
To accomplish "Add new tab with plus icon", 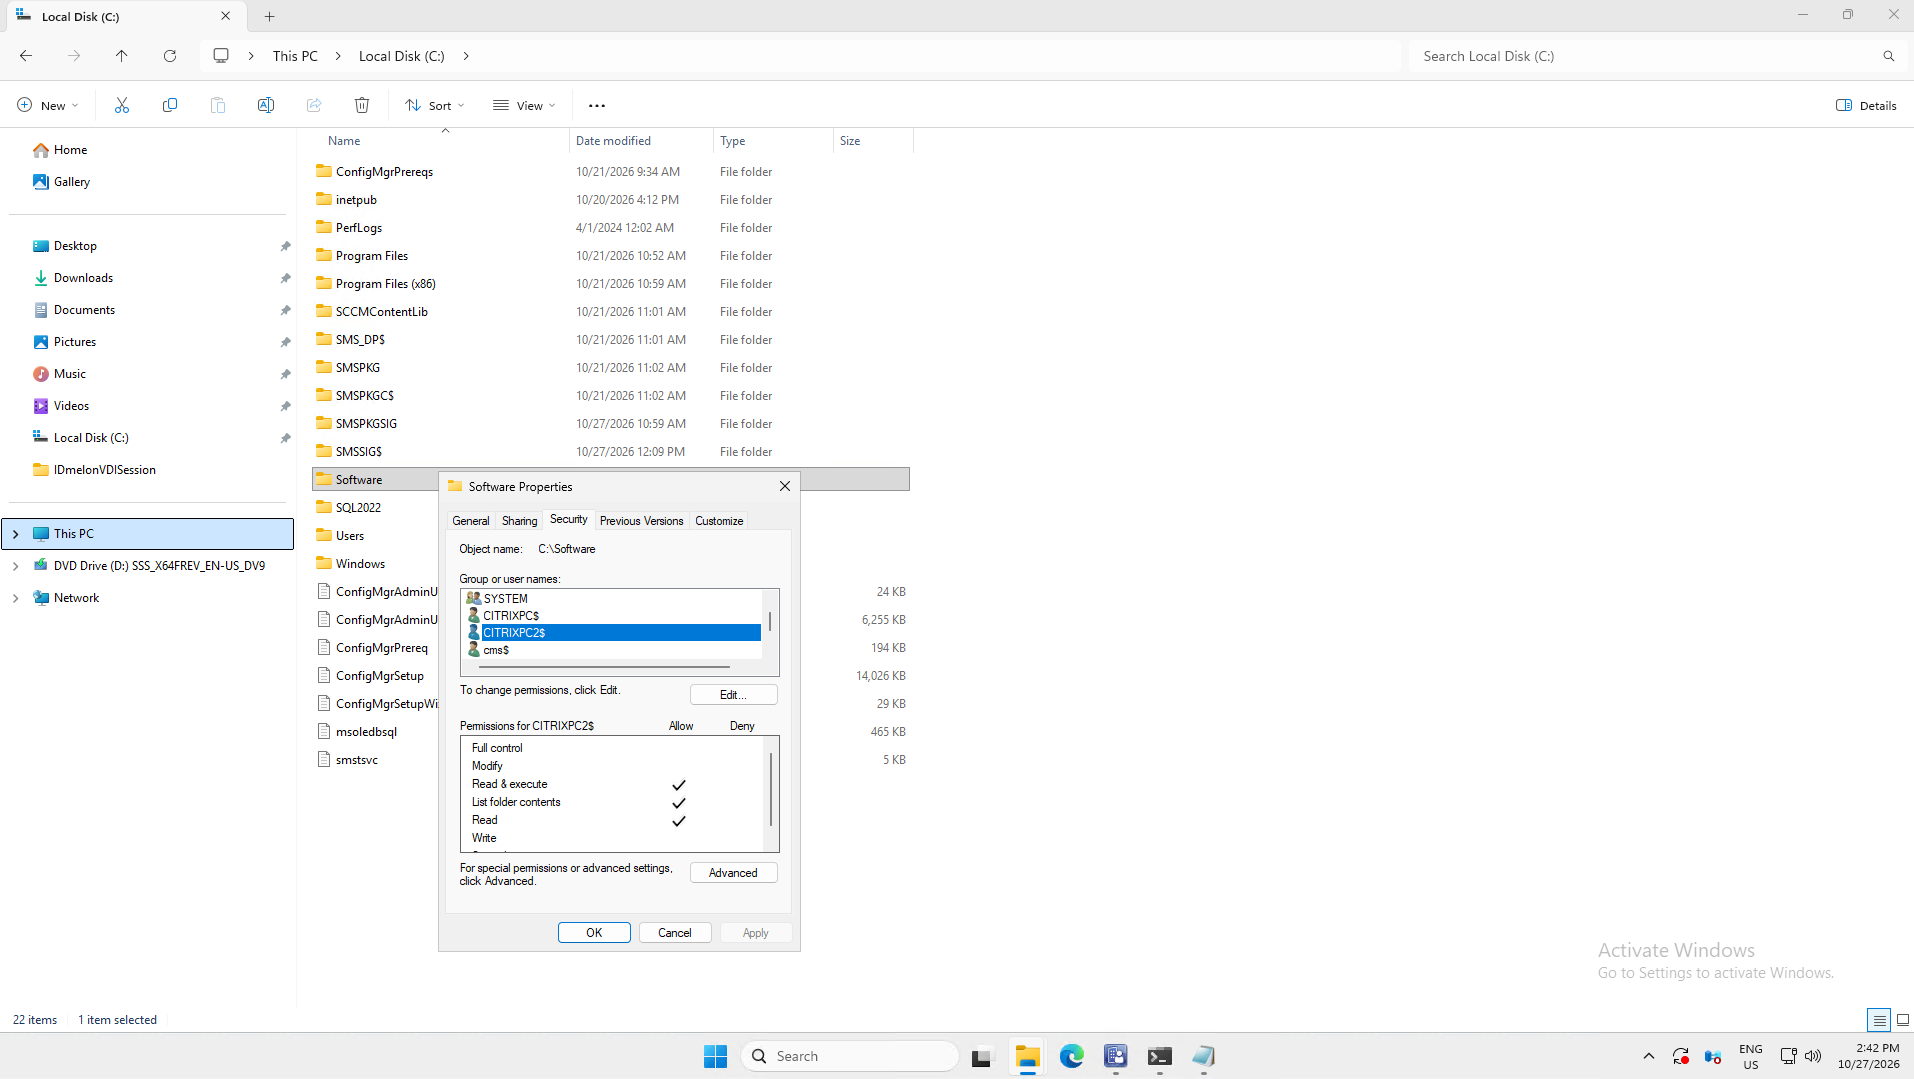I will (270, 16).
